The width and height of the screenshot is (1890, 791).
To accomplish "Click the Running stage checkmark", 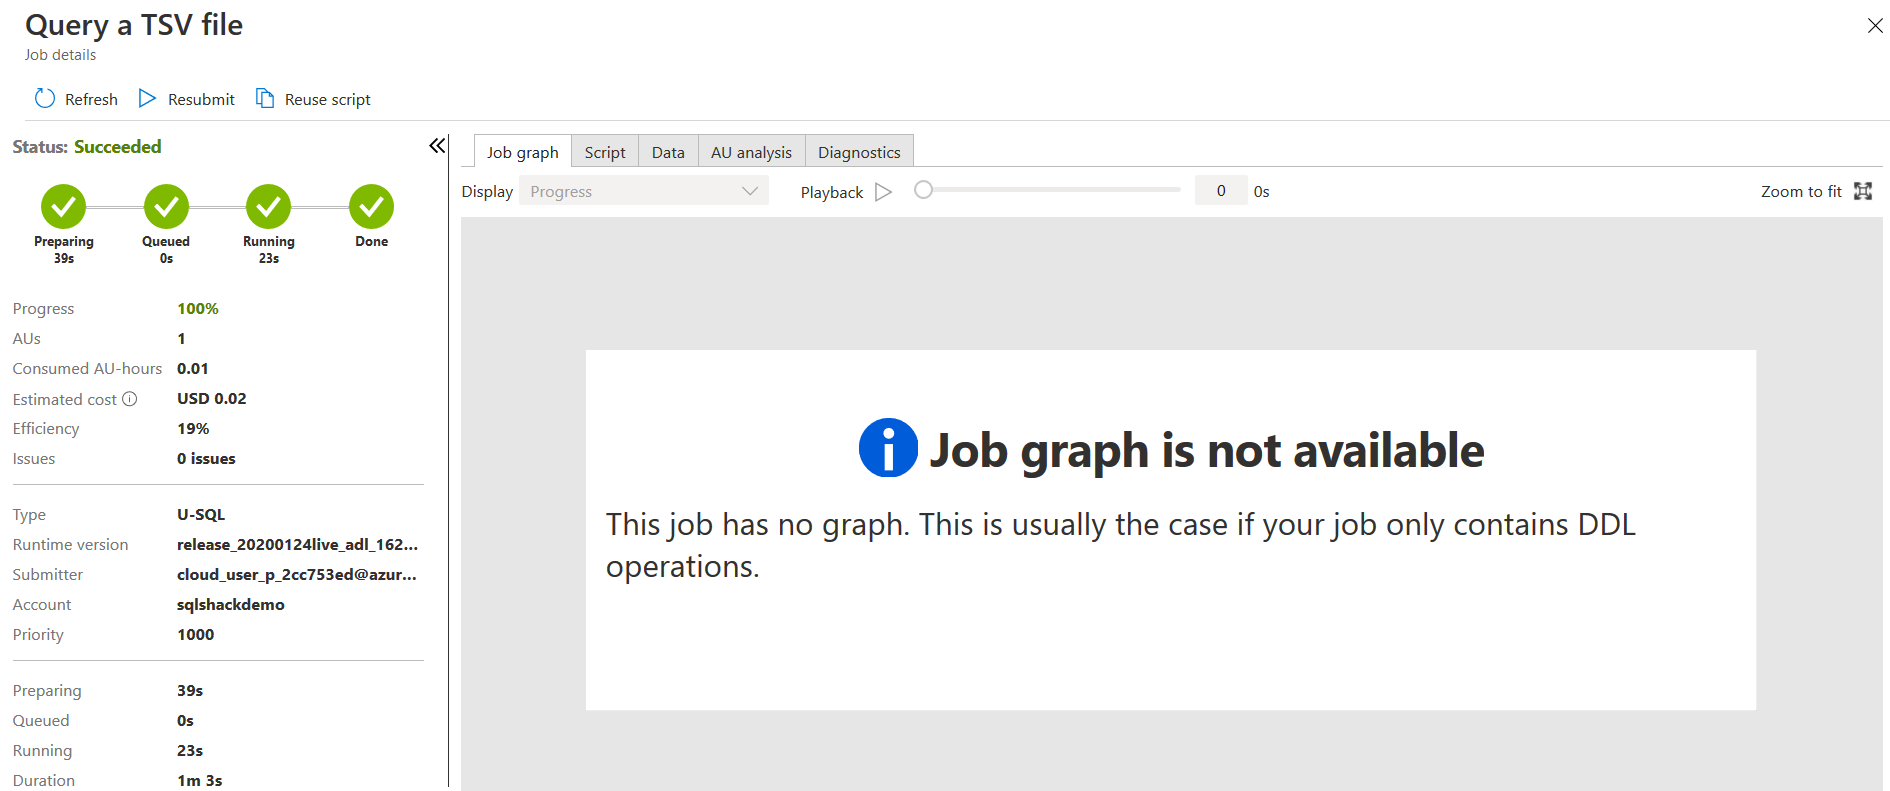I will pos(269,207).
